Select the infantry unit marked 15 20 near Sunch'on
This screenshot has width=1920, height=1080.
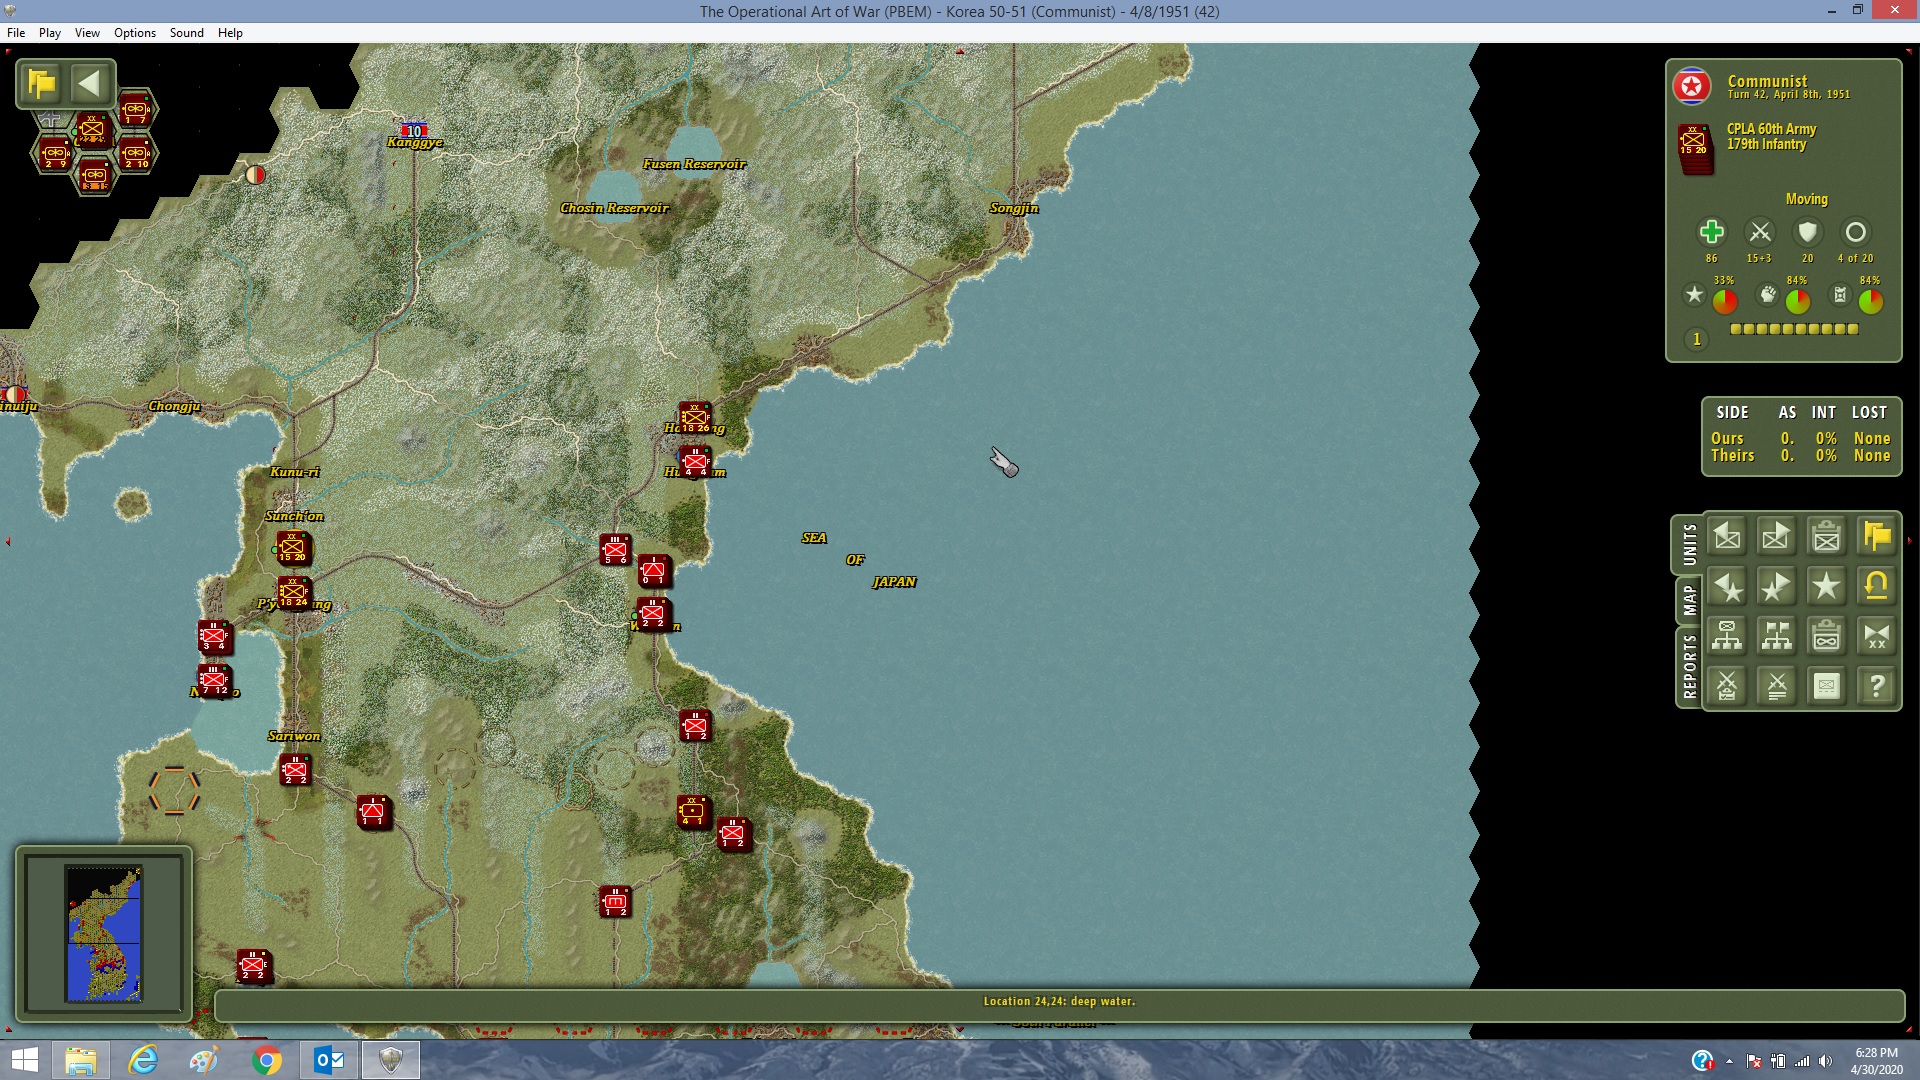(293, 547)
